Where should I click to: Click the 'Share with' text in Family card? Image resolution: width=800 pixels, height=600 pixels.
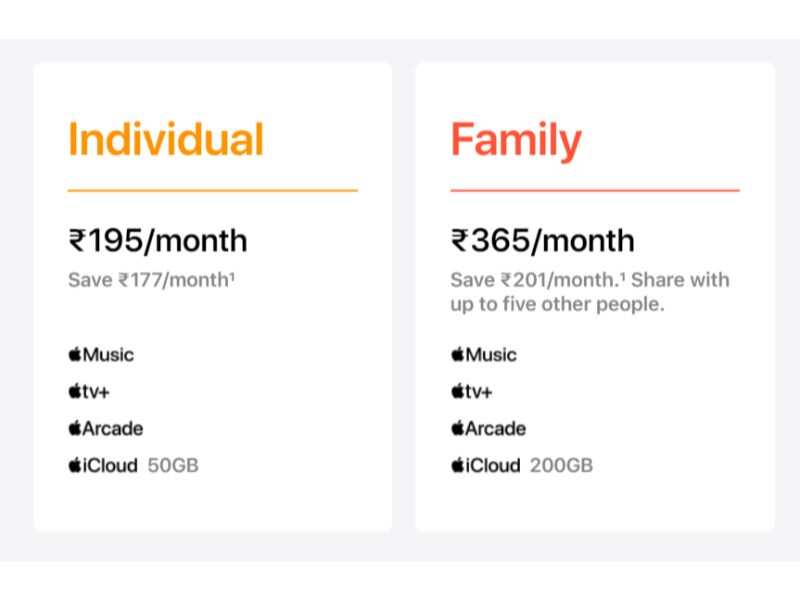[x=680, y=280]
